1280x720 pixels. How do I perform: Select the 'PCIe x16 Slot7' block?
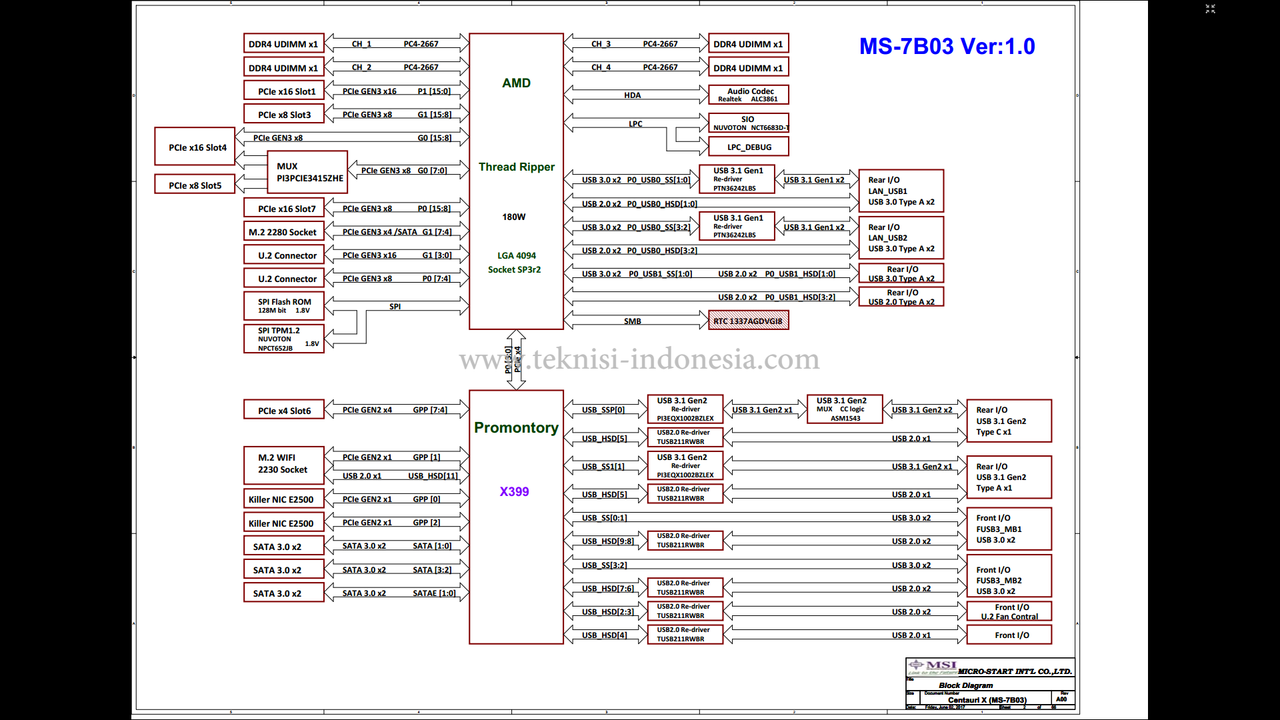click(x=284, y=208)
